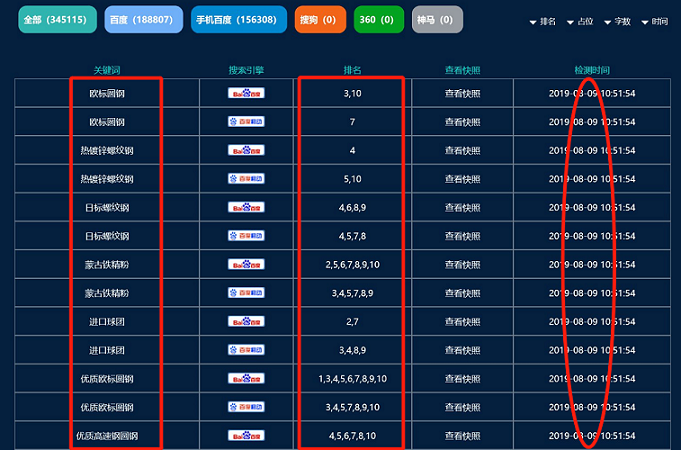
Task: Click keyword cell 优质高速钢圆钢
Action: 107,436
